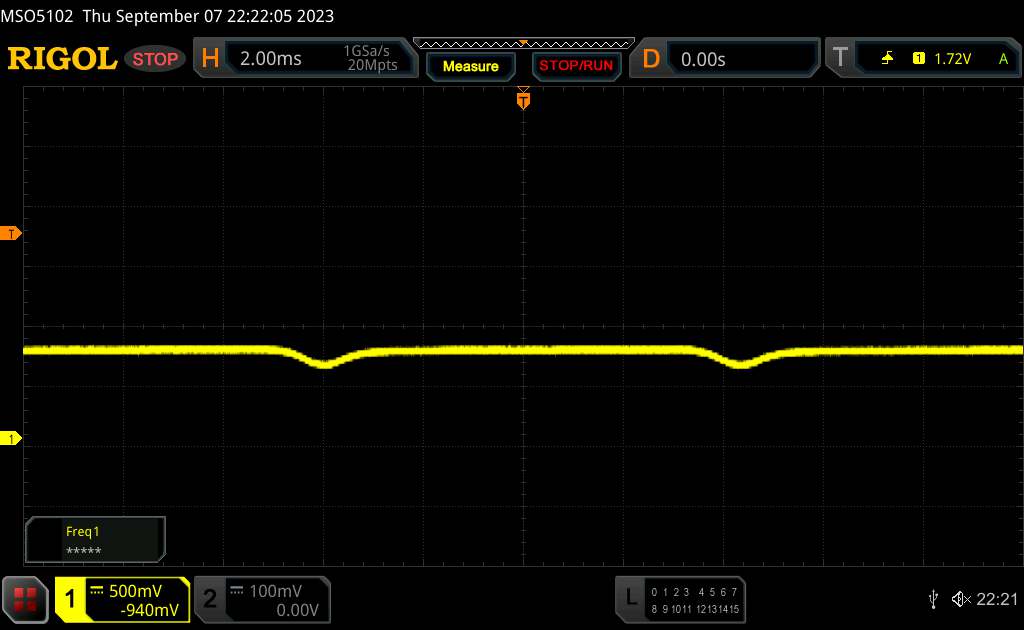The image size is (1024, 630).
Task: Click the RIGOL logo
Action: pyautogui.click(x=62, y=59)
